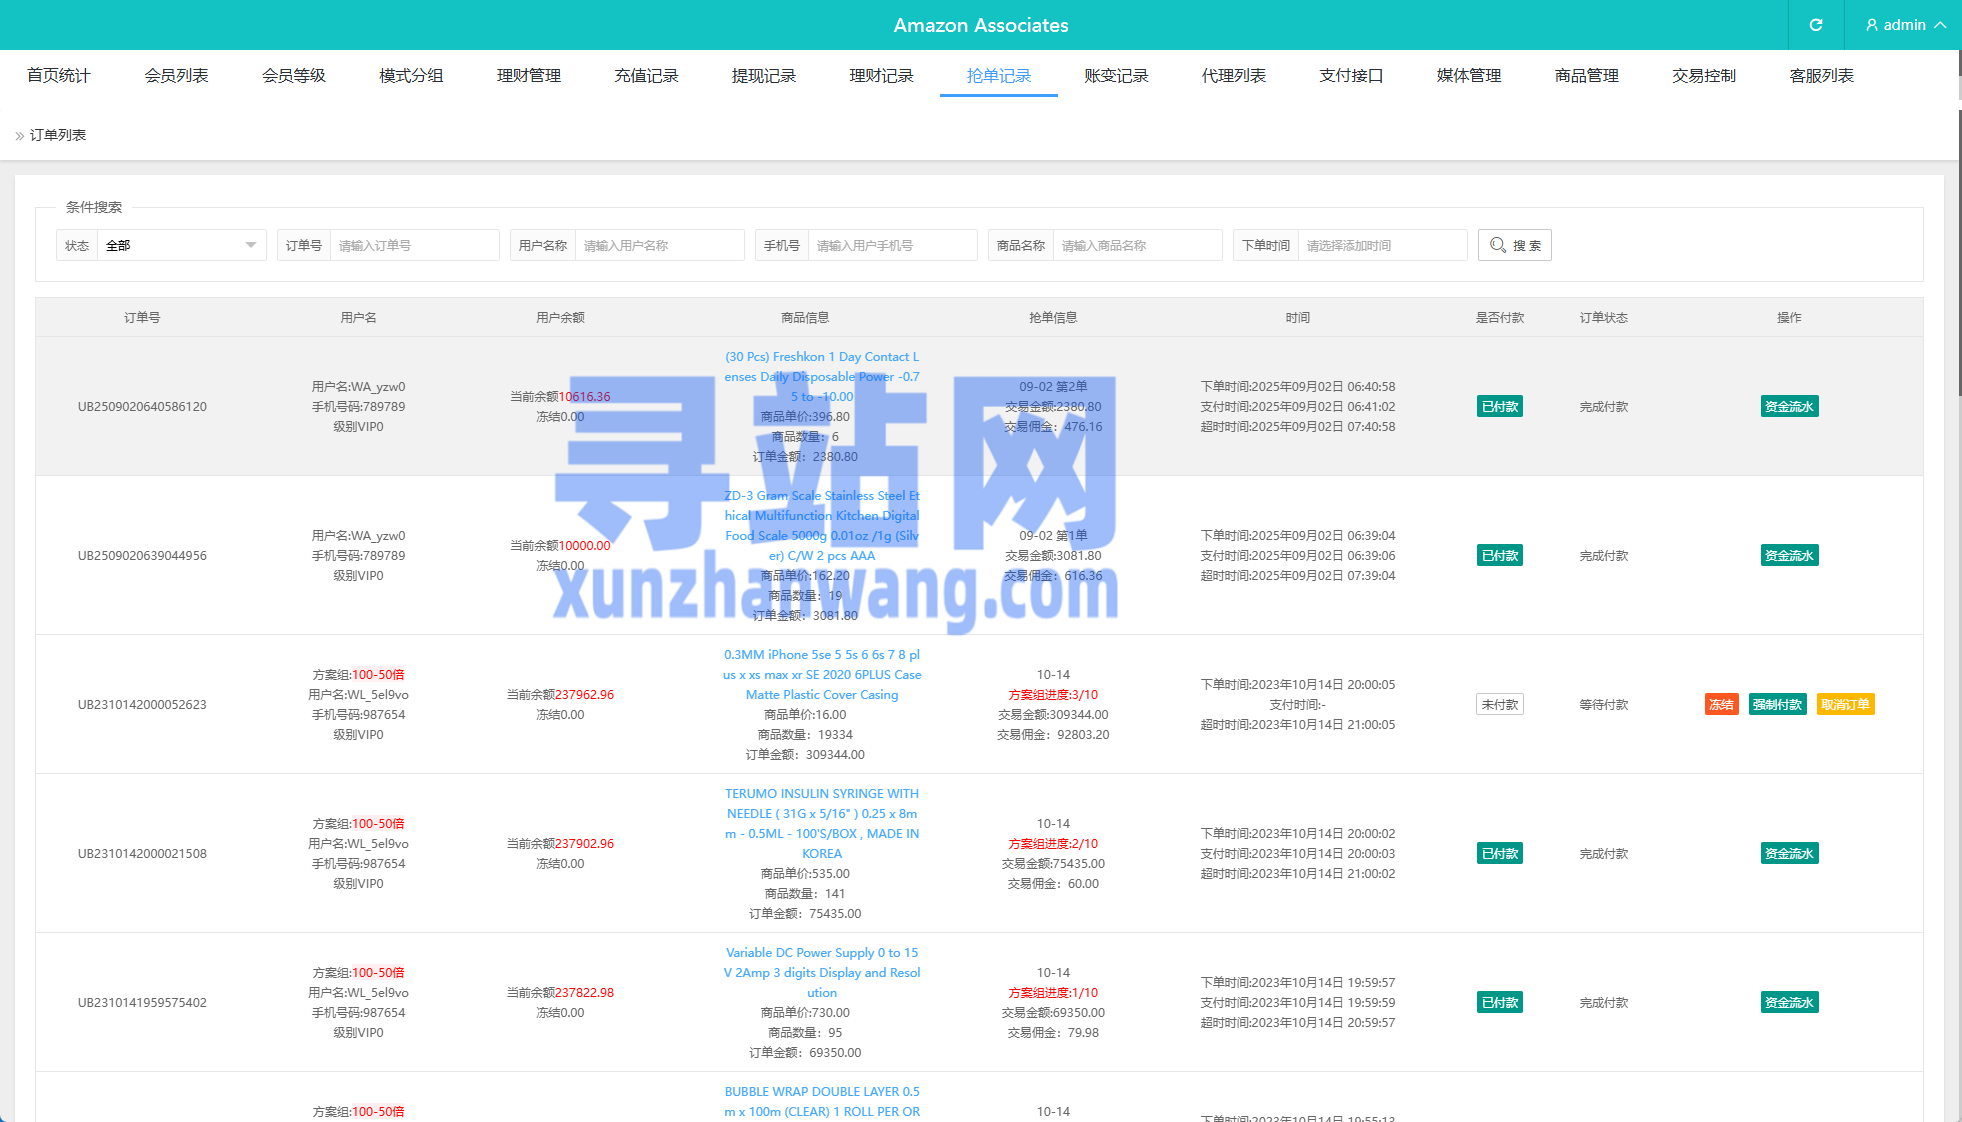Click the refresh icon in header
The image size is (1962, 1122).
coord(1816,25)
